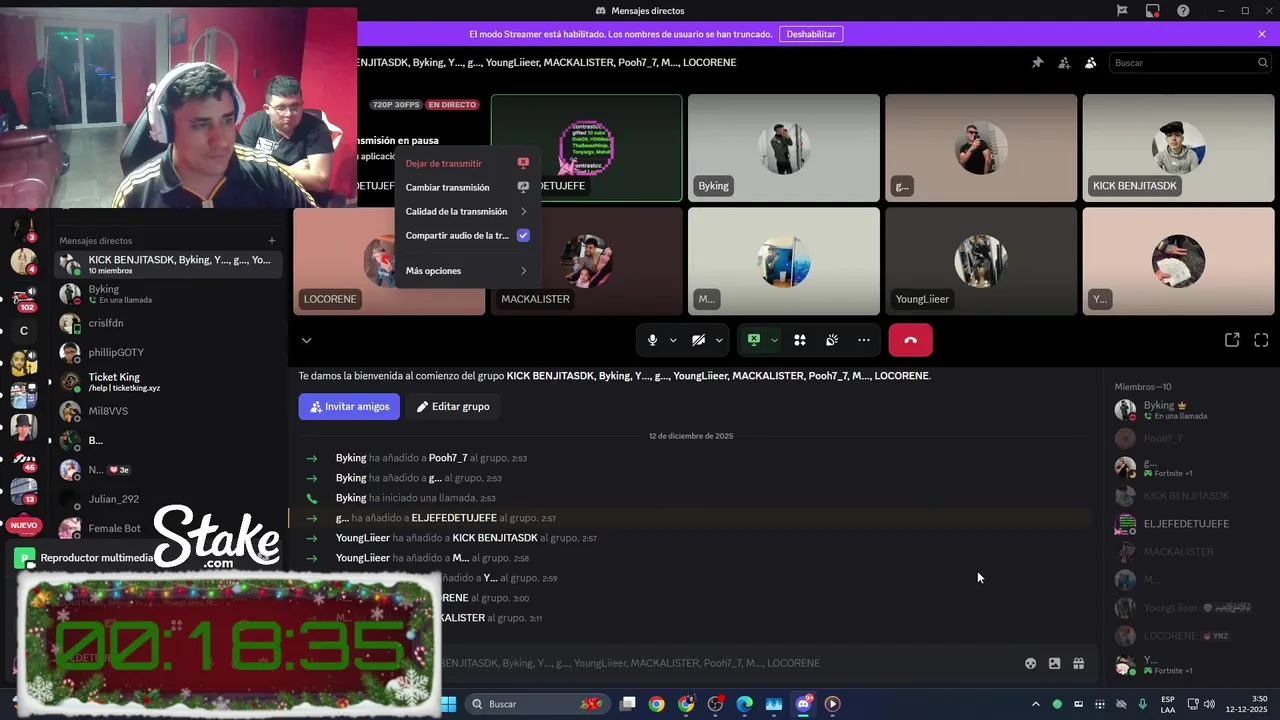Open Windows Start menu
This screenshot has height=720, width=1280.
tap(448, 704)
